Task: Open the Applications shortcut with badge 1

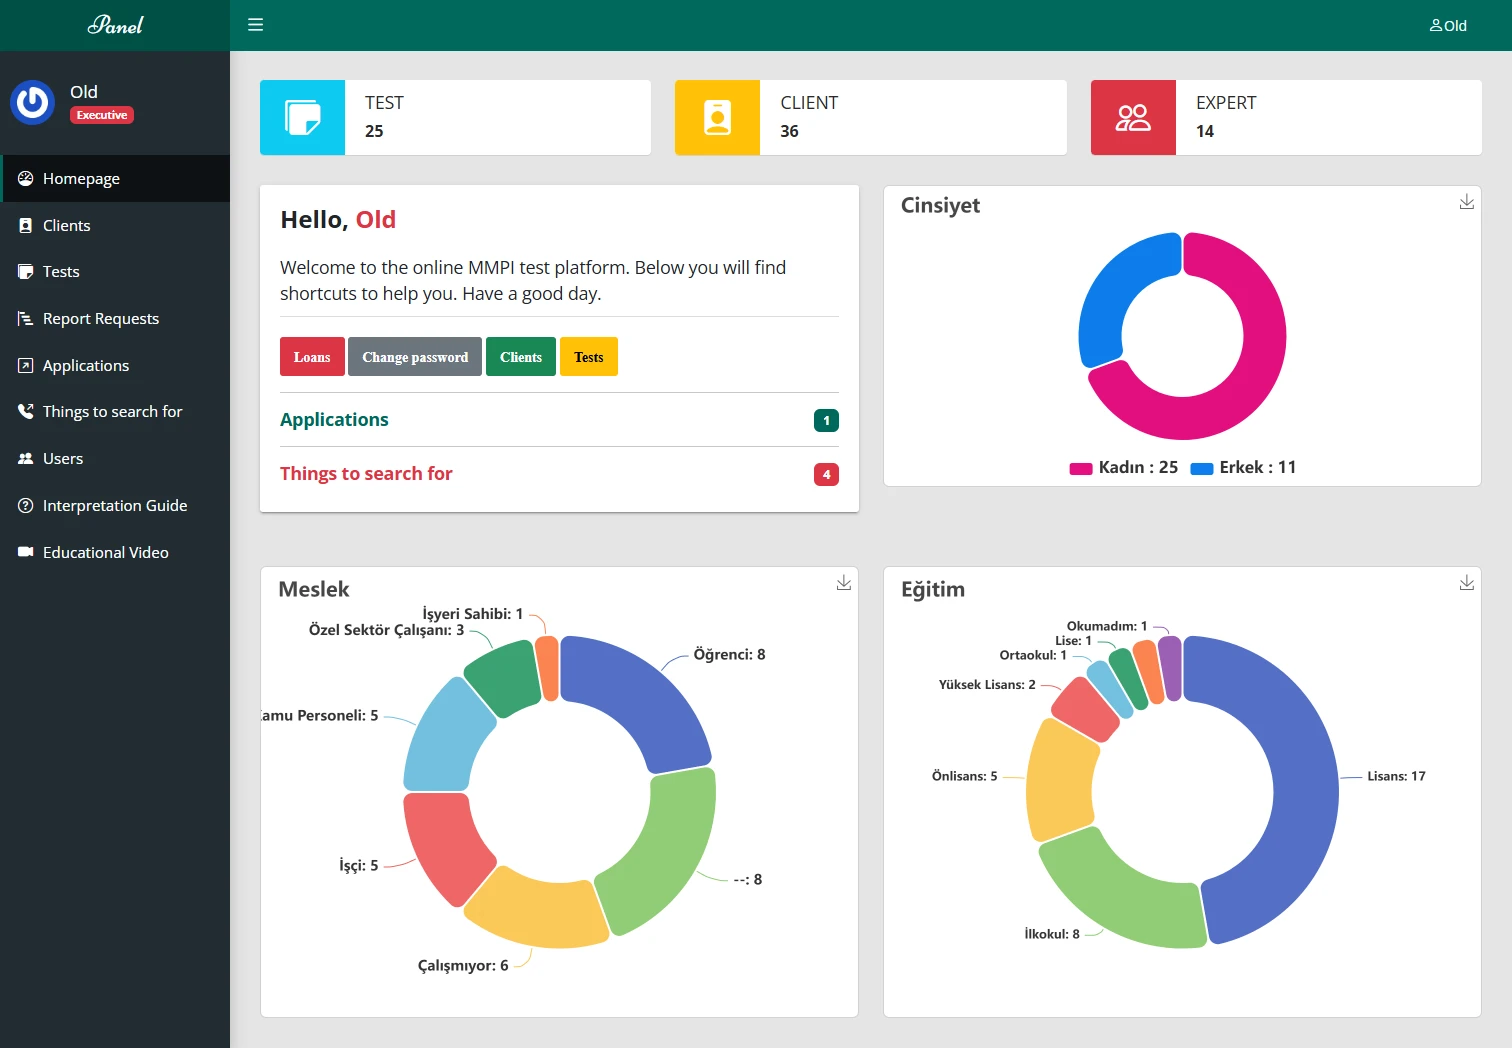Action: click(334, 419)
